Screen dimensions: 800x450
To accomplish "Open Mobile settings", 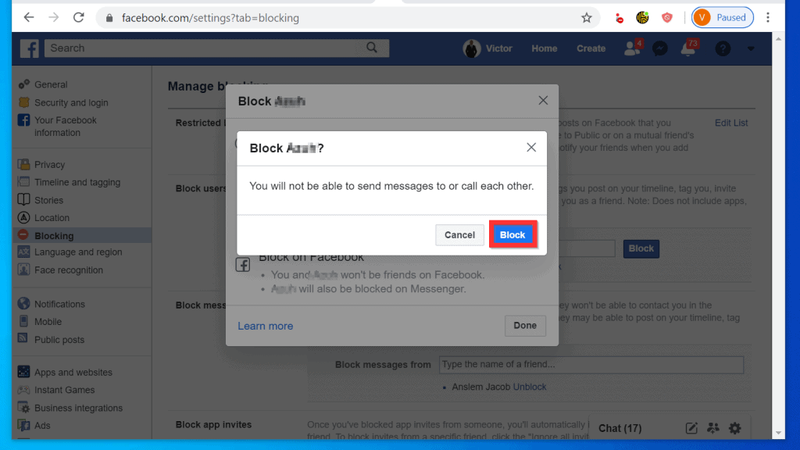I will point(47,322).
